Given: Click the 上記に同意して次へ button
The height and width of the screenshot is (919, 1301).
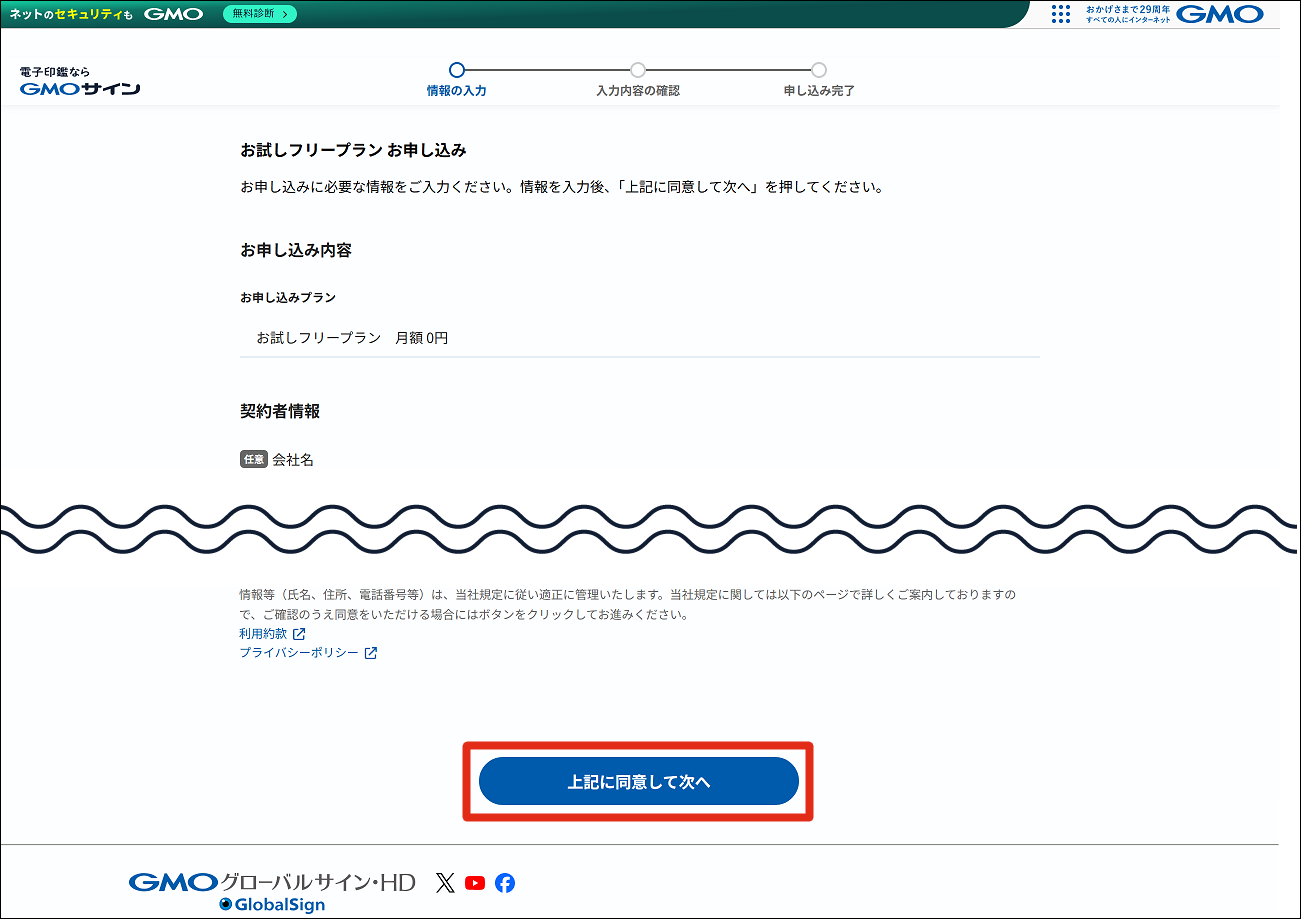Looking at the screenshot, I should (x=638, y=781).
